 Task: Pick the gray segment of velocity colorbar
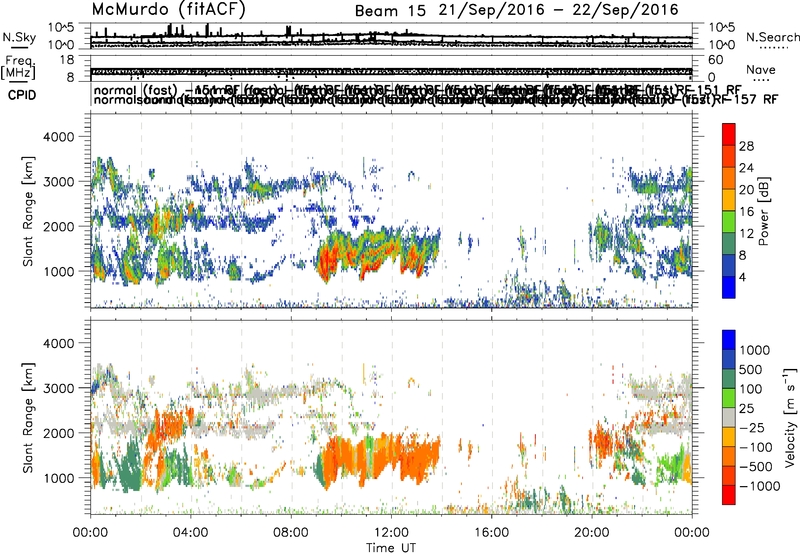click(729, 418)
